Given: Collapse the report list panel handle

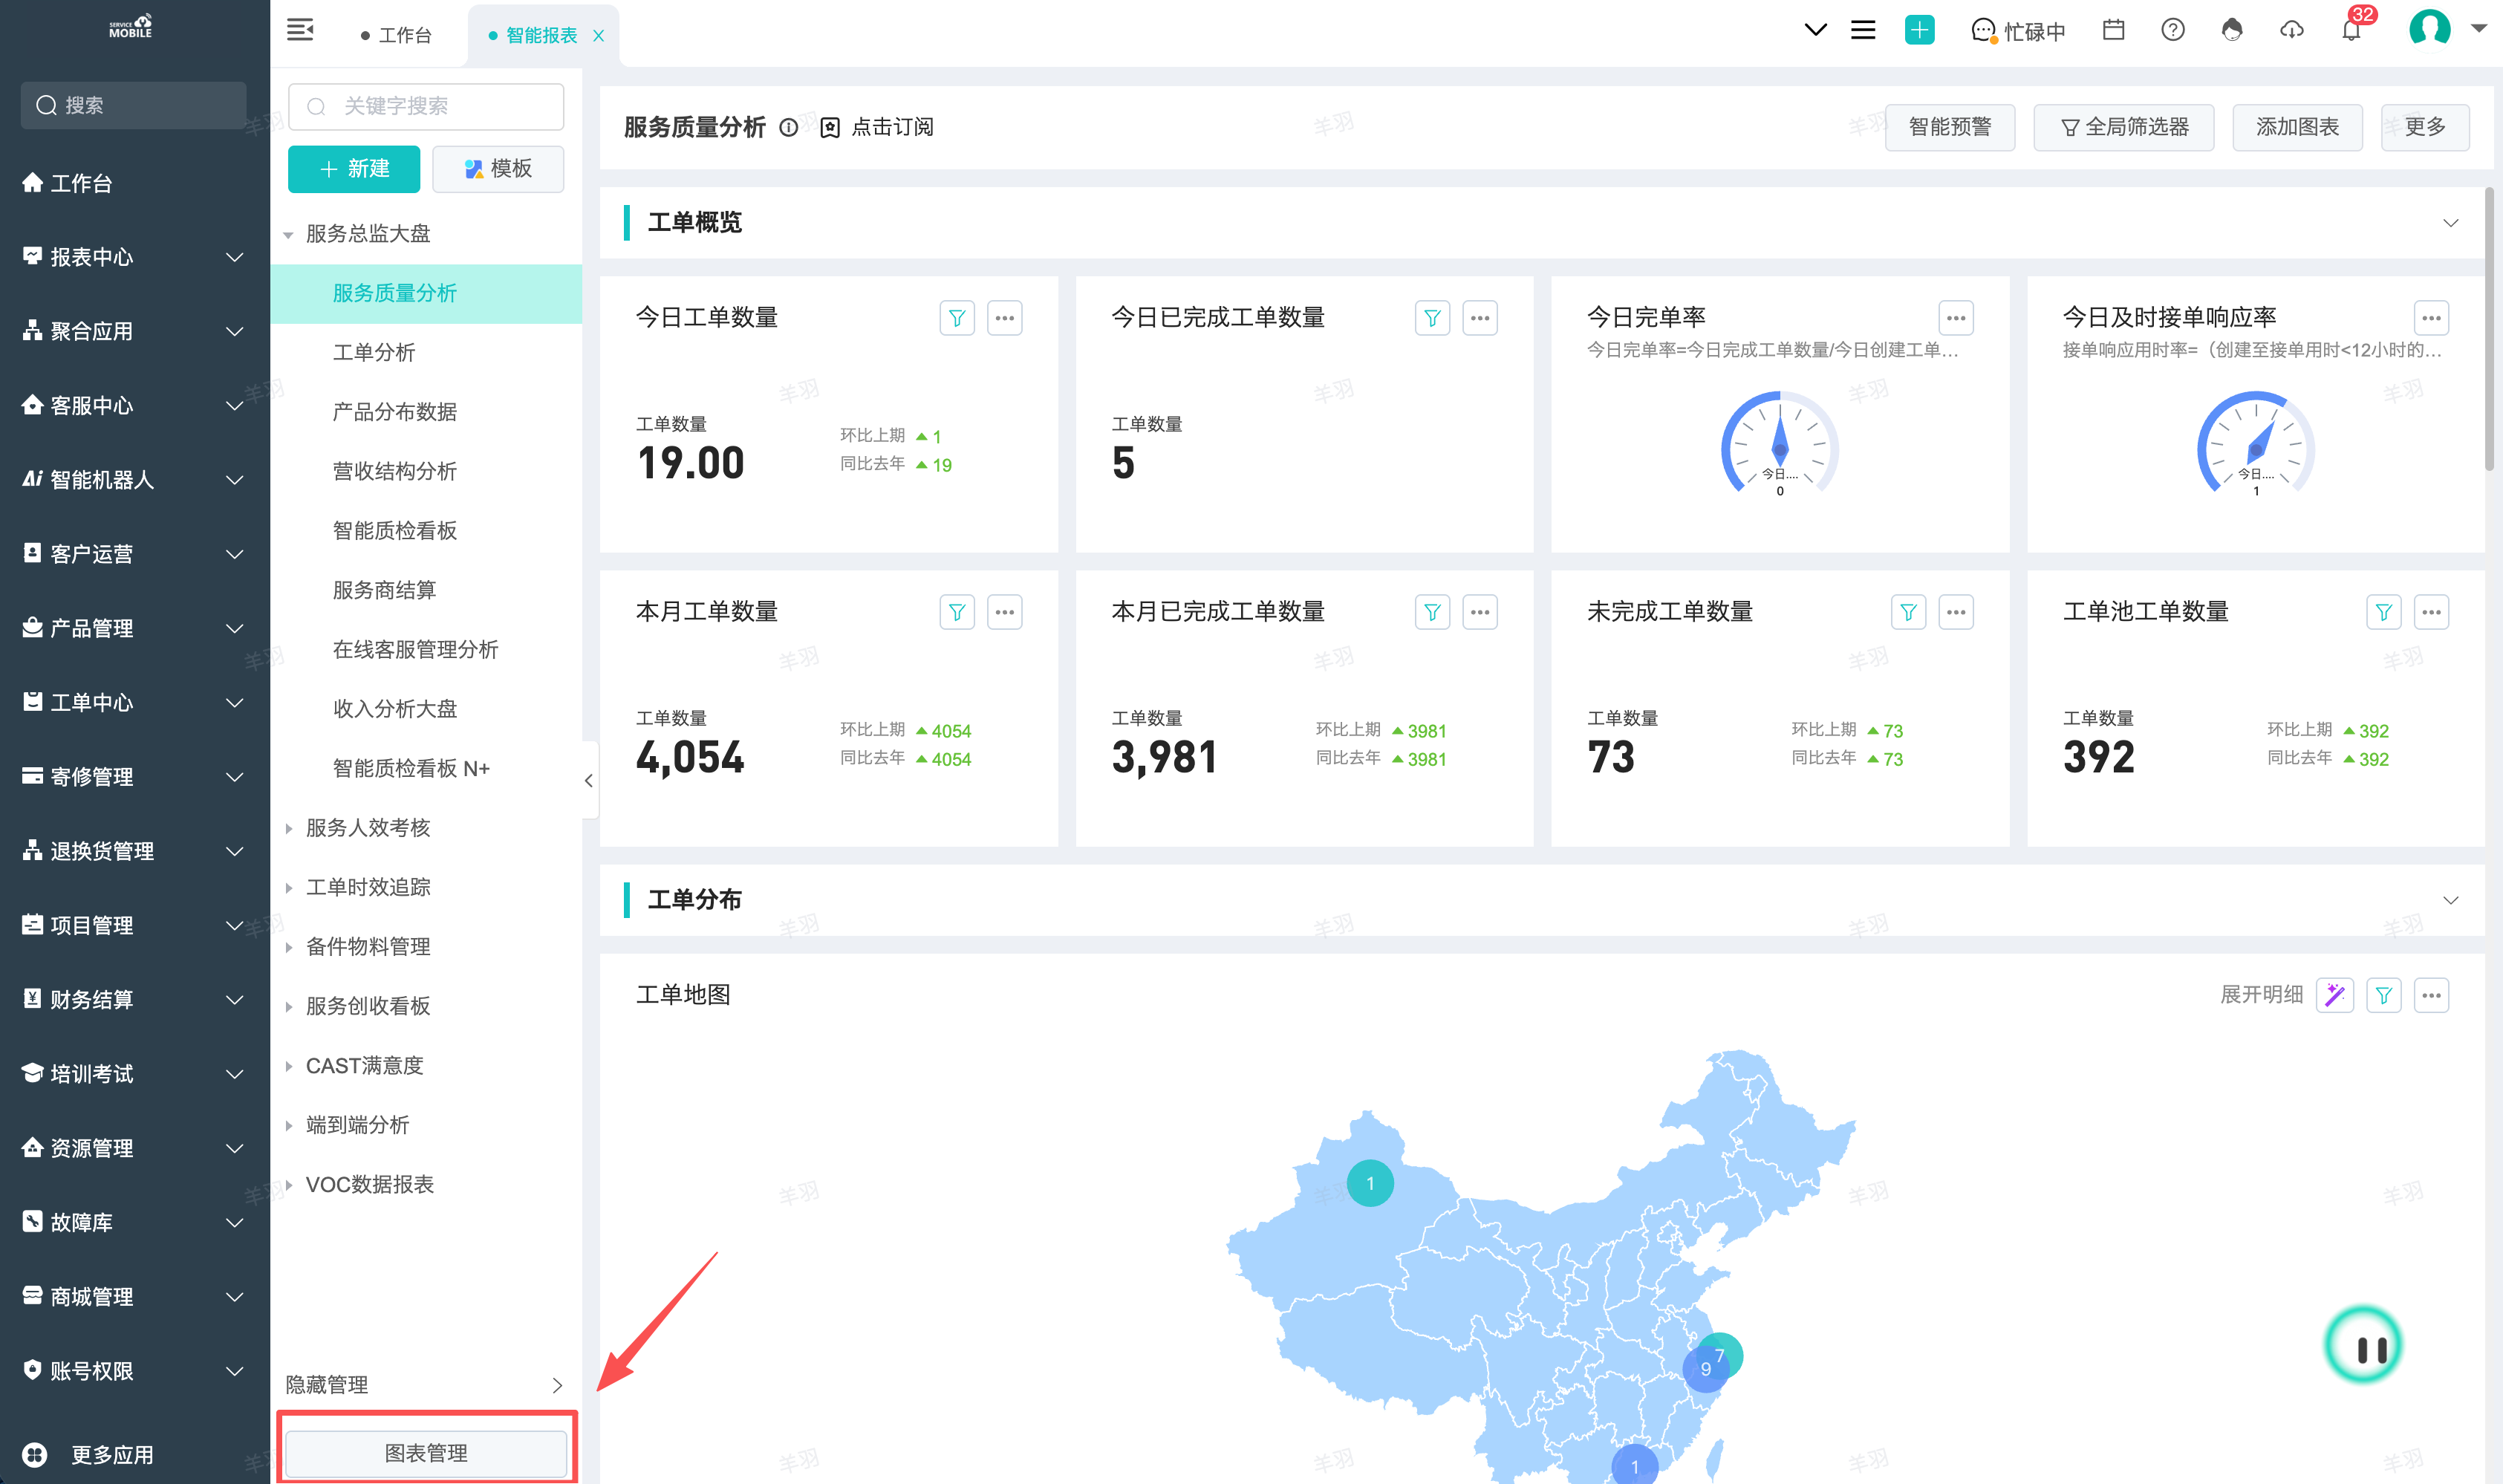Looking at the screenshot, I should 589,780.
